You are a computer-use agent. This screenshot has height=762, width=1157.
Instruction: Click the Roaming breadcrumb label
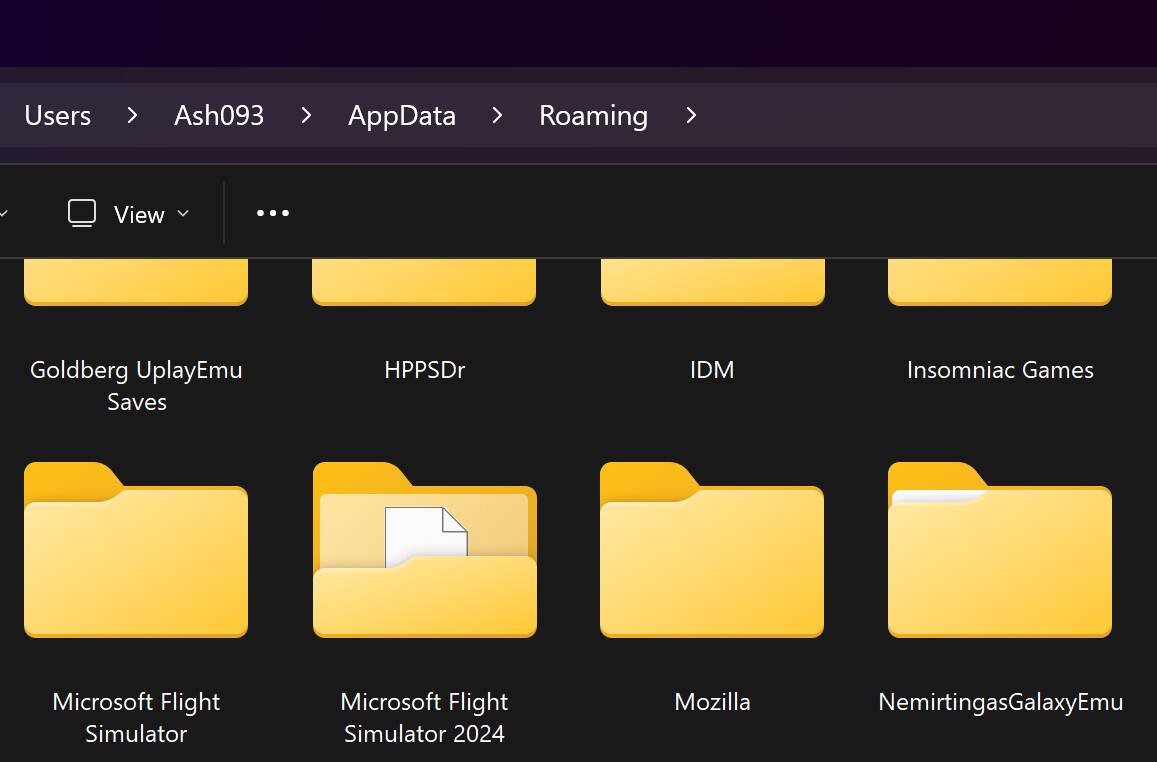593,115
